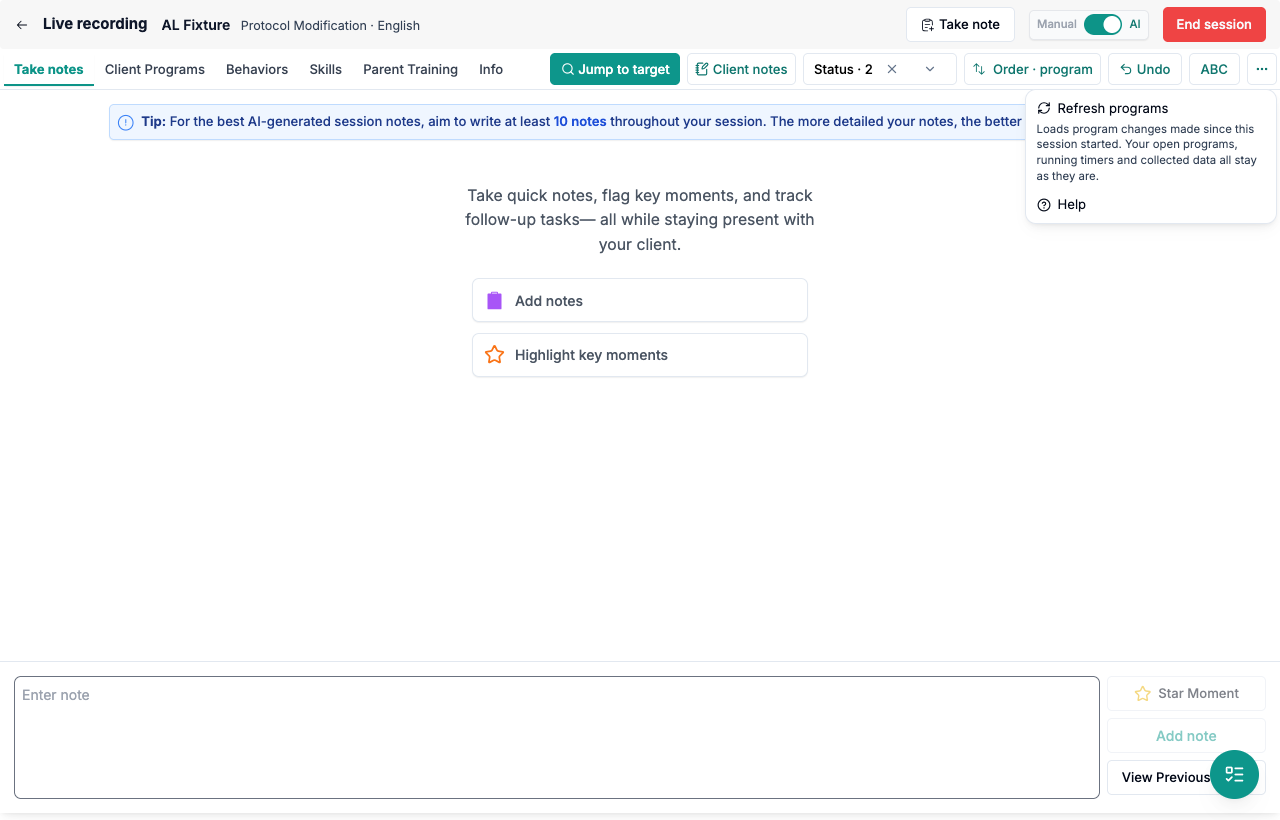This screenshot has width=1280, height=820.
Task: Clear the Status filter with the X icon
Action: 892,69
